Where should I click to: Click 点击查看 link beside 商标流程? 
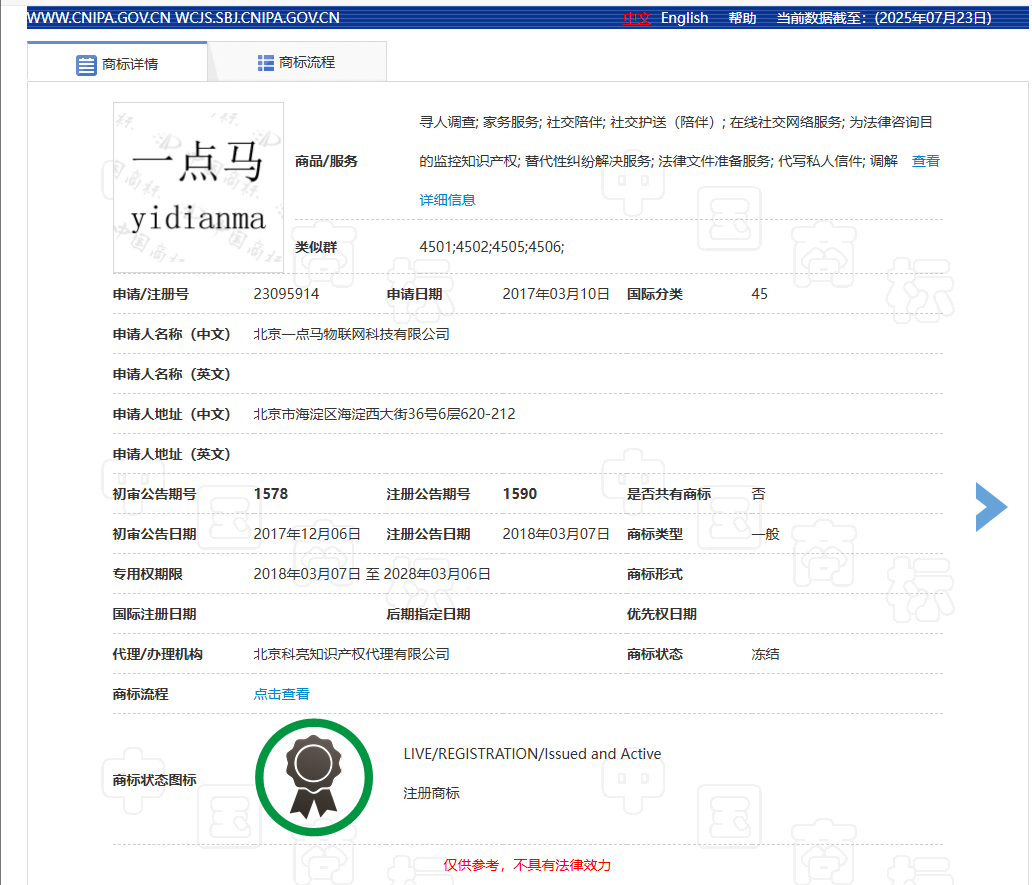[x=281, y=694]
